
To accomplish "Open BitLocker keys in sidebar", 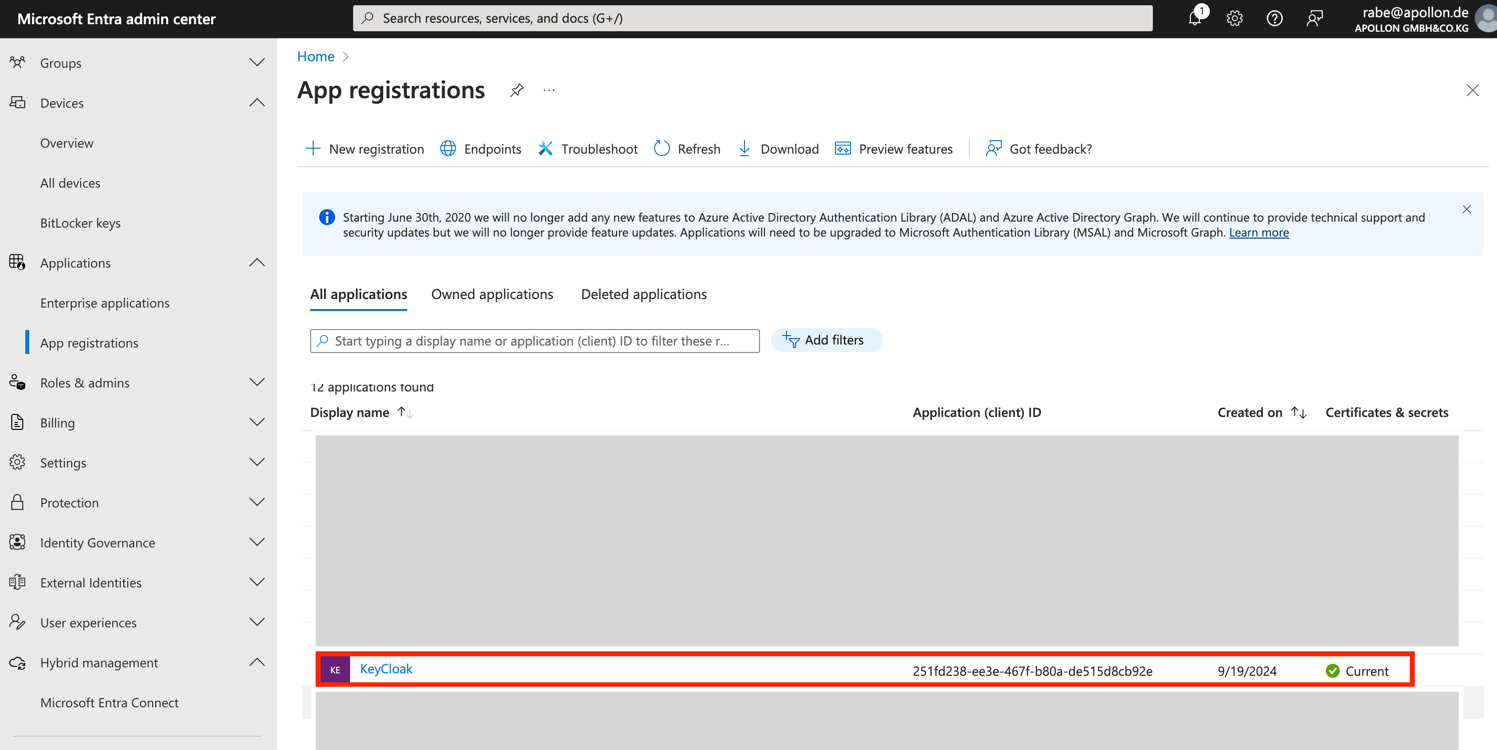I will pos(80,223).
